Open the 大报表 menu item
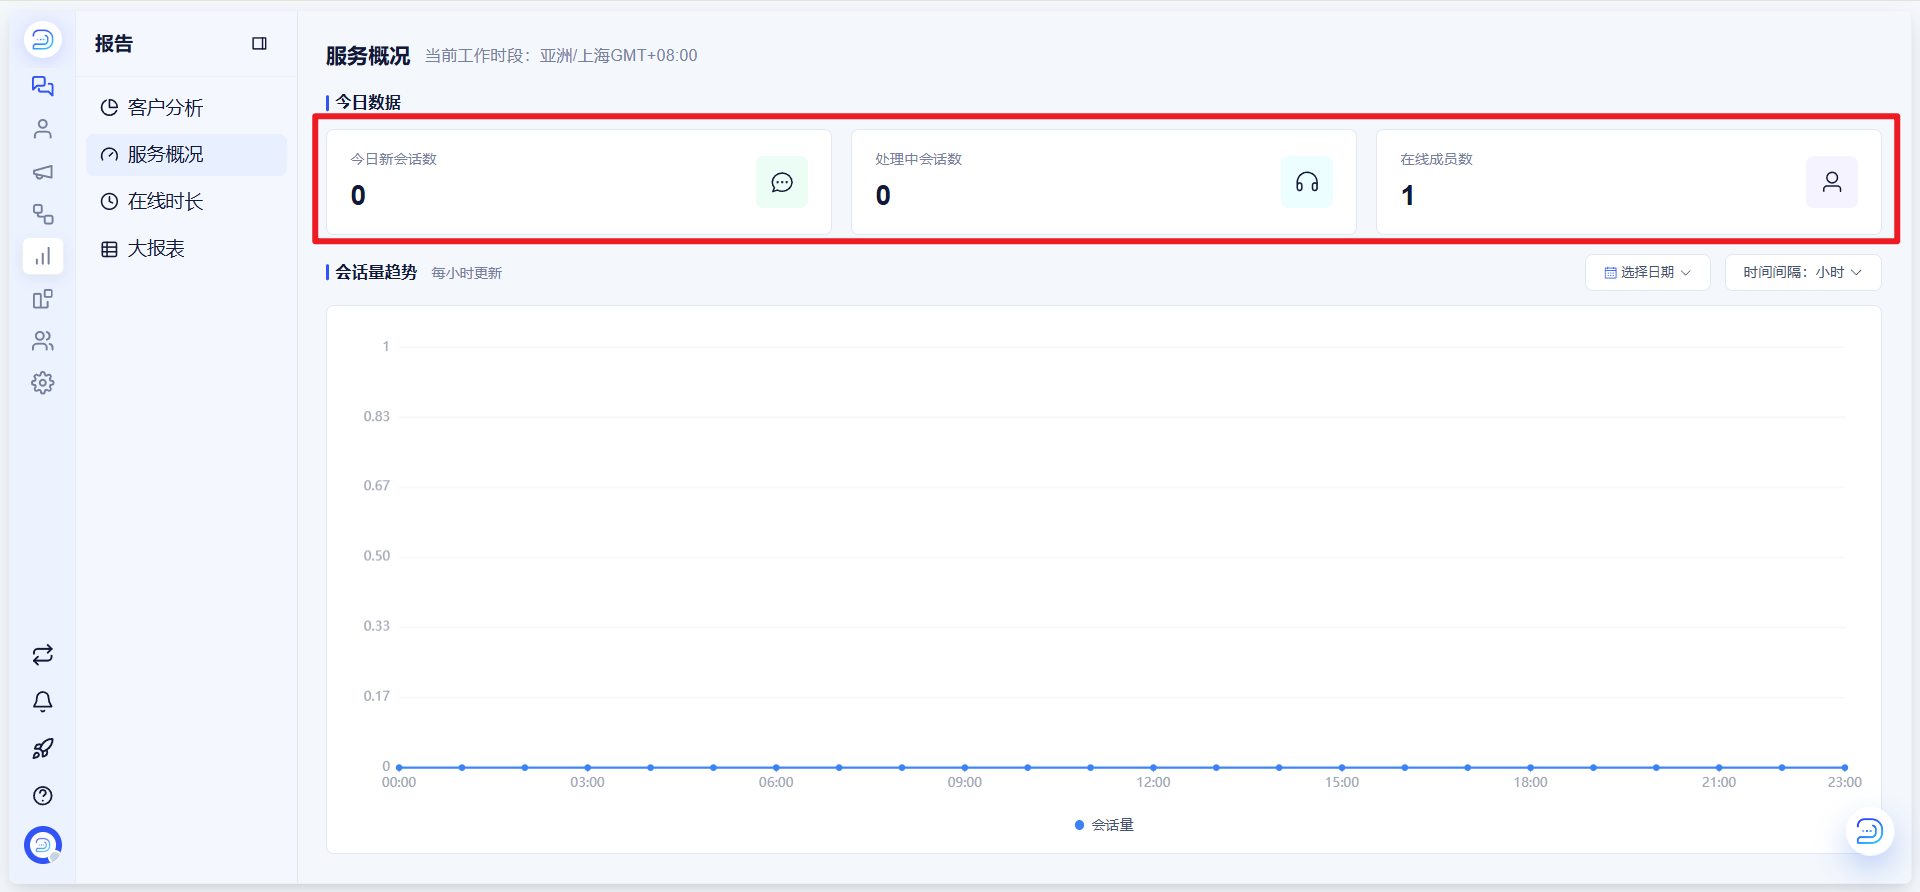This screenshot has width=1920, height=892. tap(186, 249)
